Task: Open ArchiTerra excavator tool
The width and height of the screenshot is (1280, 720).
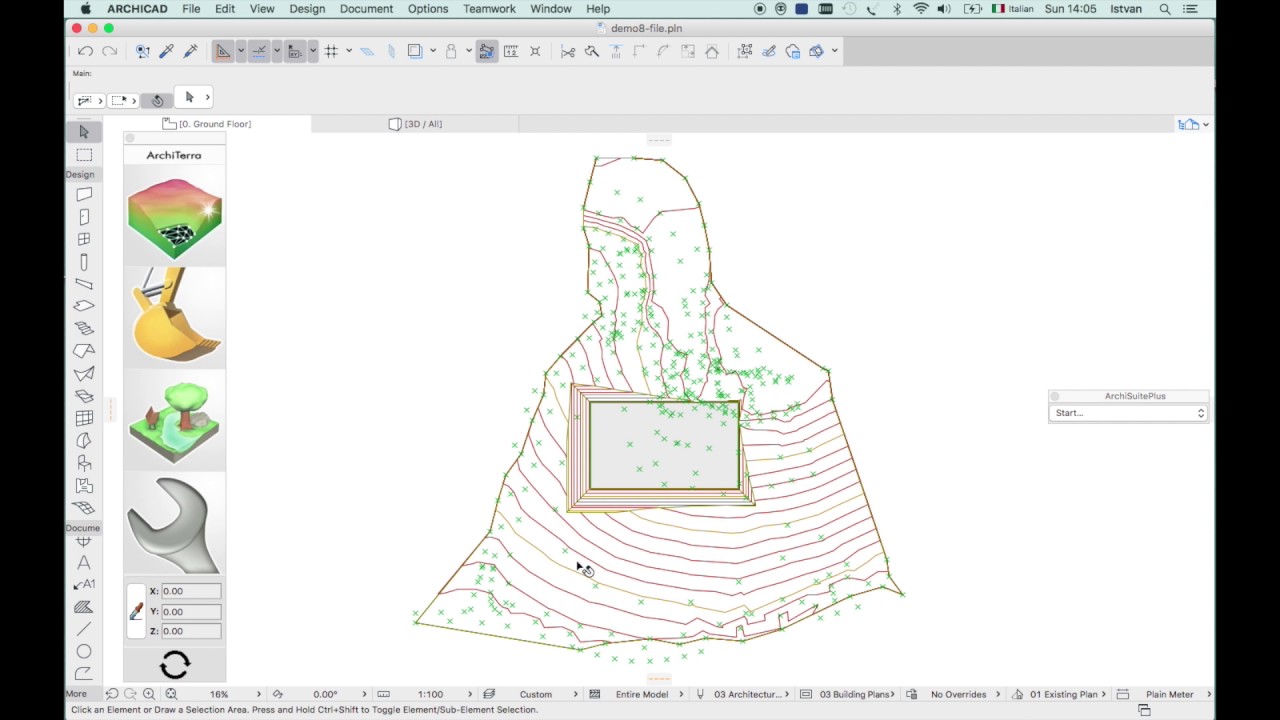Action: pyautogui.click(x=174, y=316)
